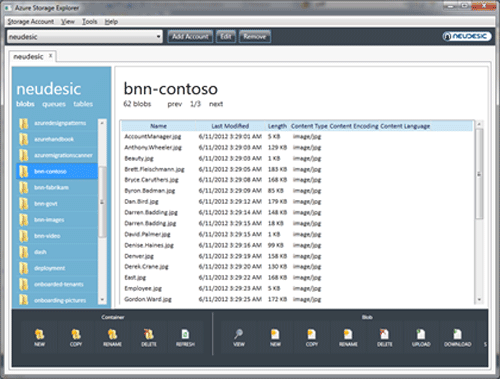
Task: Select the azurehandbook container folder
Action: [57, 139]
